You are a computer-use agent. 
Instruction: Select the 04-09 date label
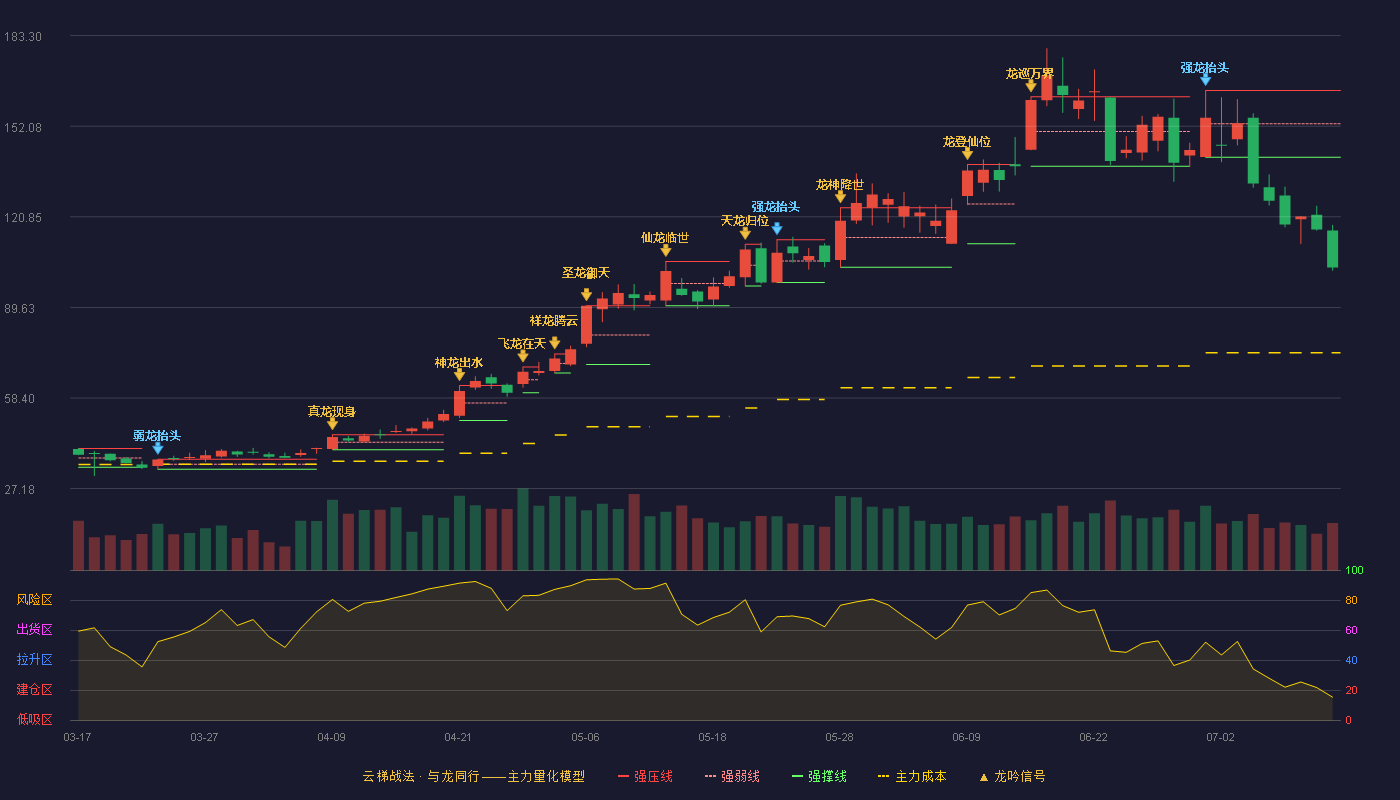pos(331,737)
